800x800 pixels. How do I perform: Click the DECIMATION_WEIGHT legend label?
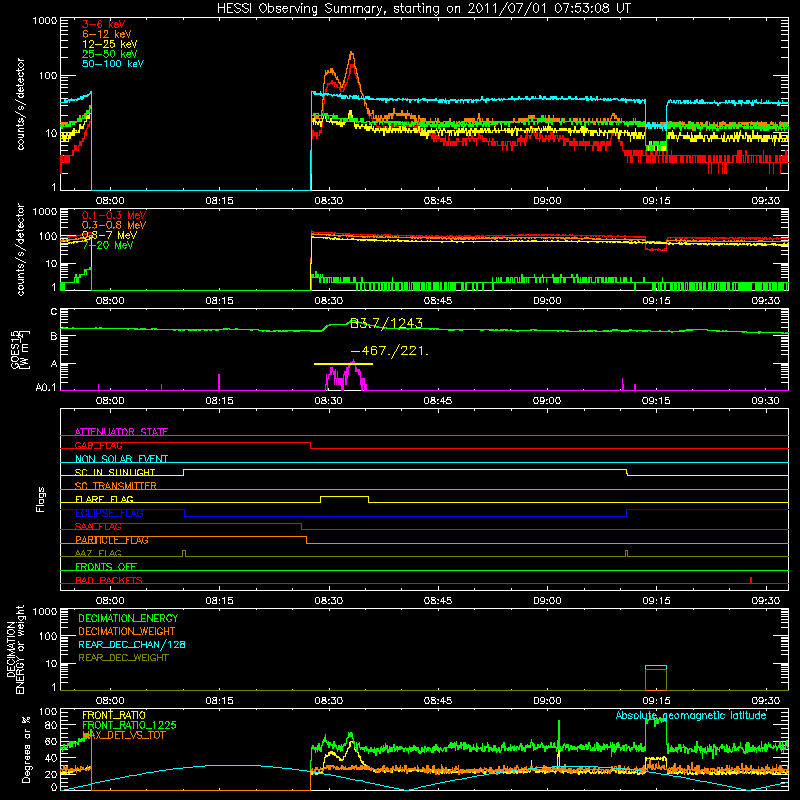127,632
